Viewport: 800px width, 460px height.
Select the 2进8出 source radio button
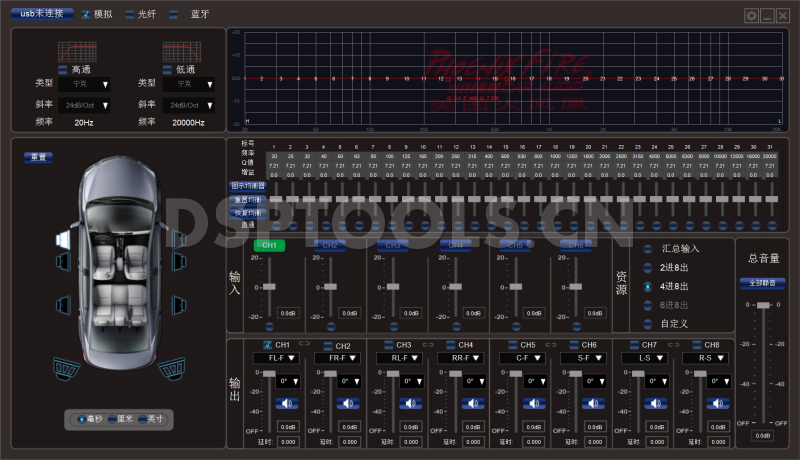(x=647, y=267)
